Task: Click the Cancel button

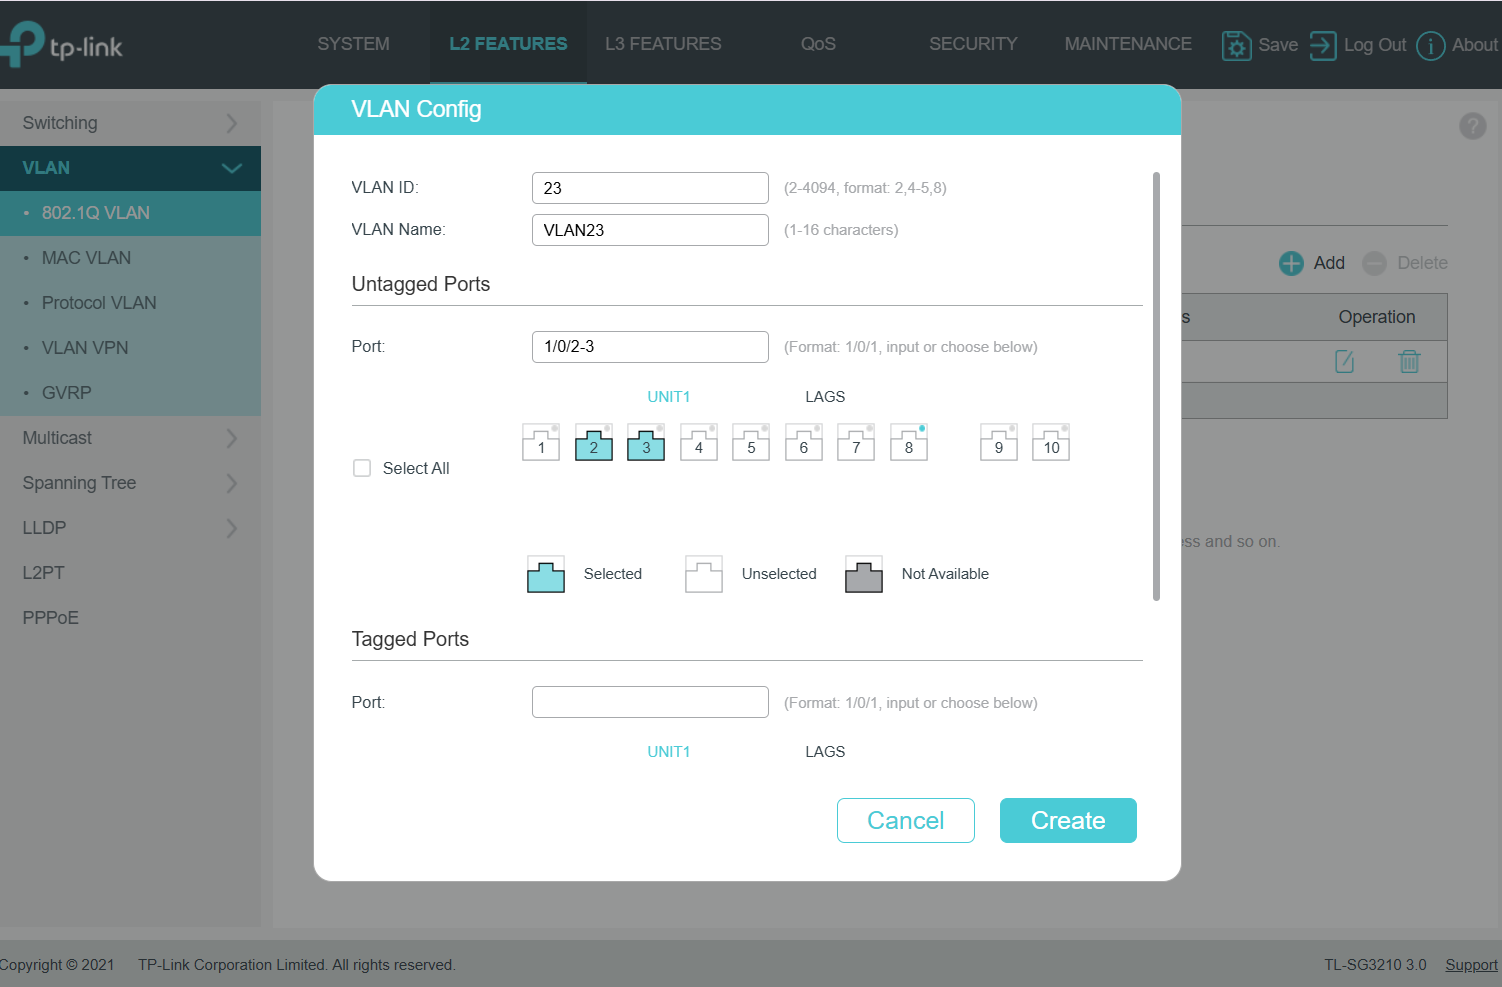Action: 905,820
